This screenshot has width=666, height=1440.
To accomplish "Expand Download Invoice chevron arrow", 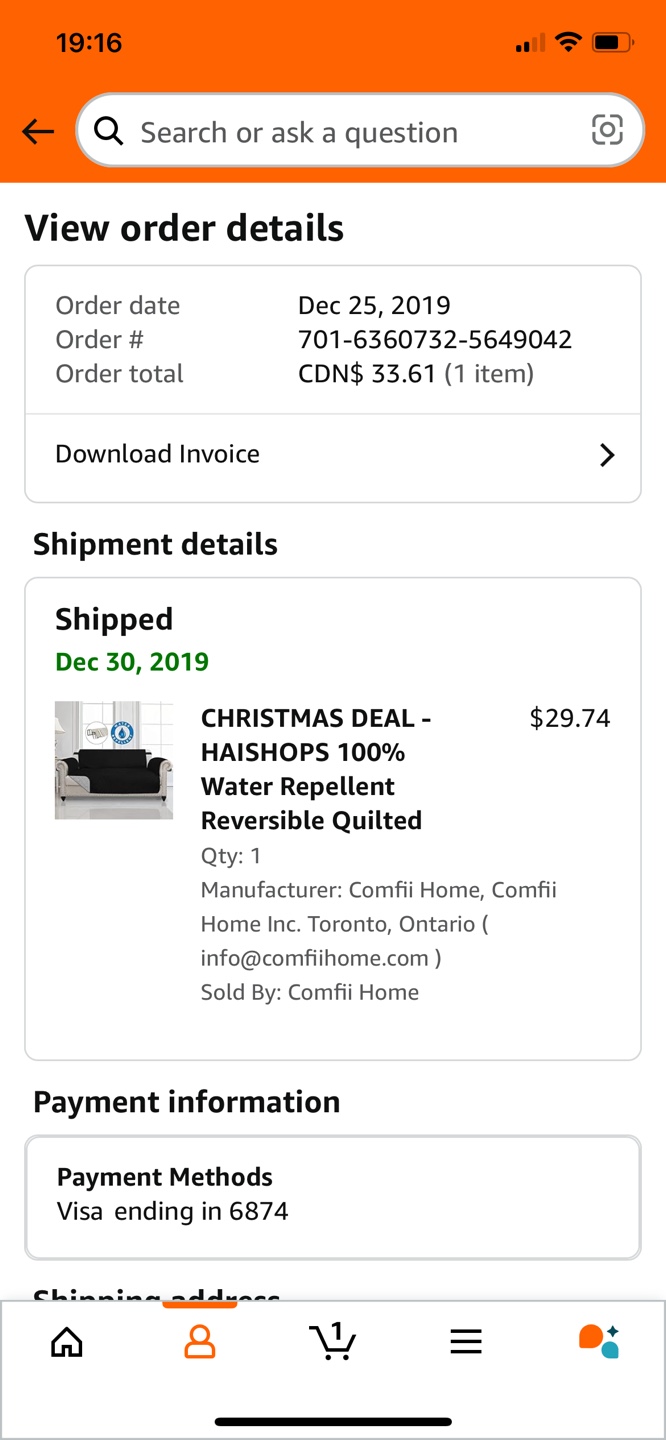I will 607,455.
